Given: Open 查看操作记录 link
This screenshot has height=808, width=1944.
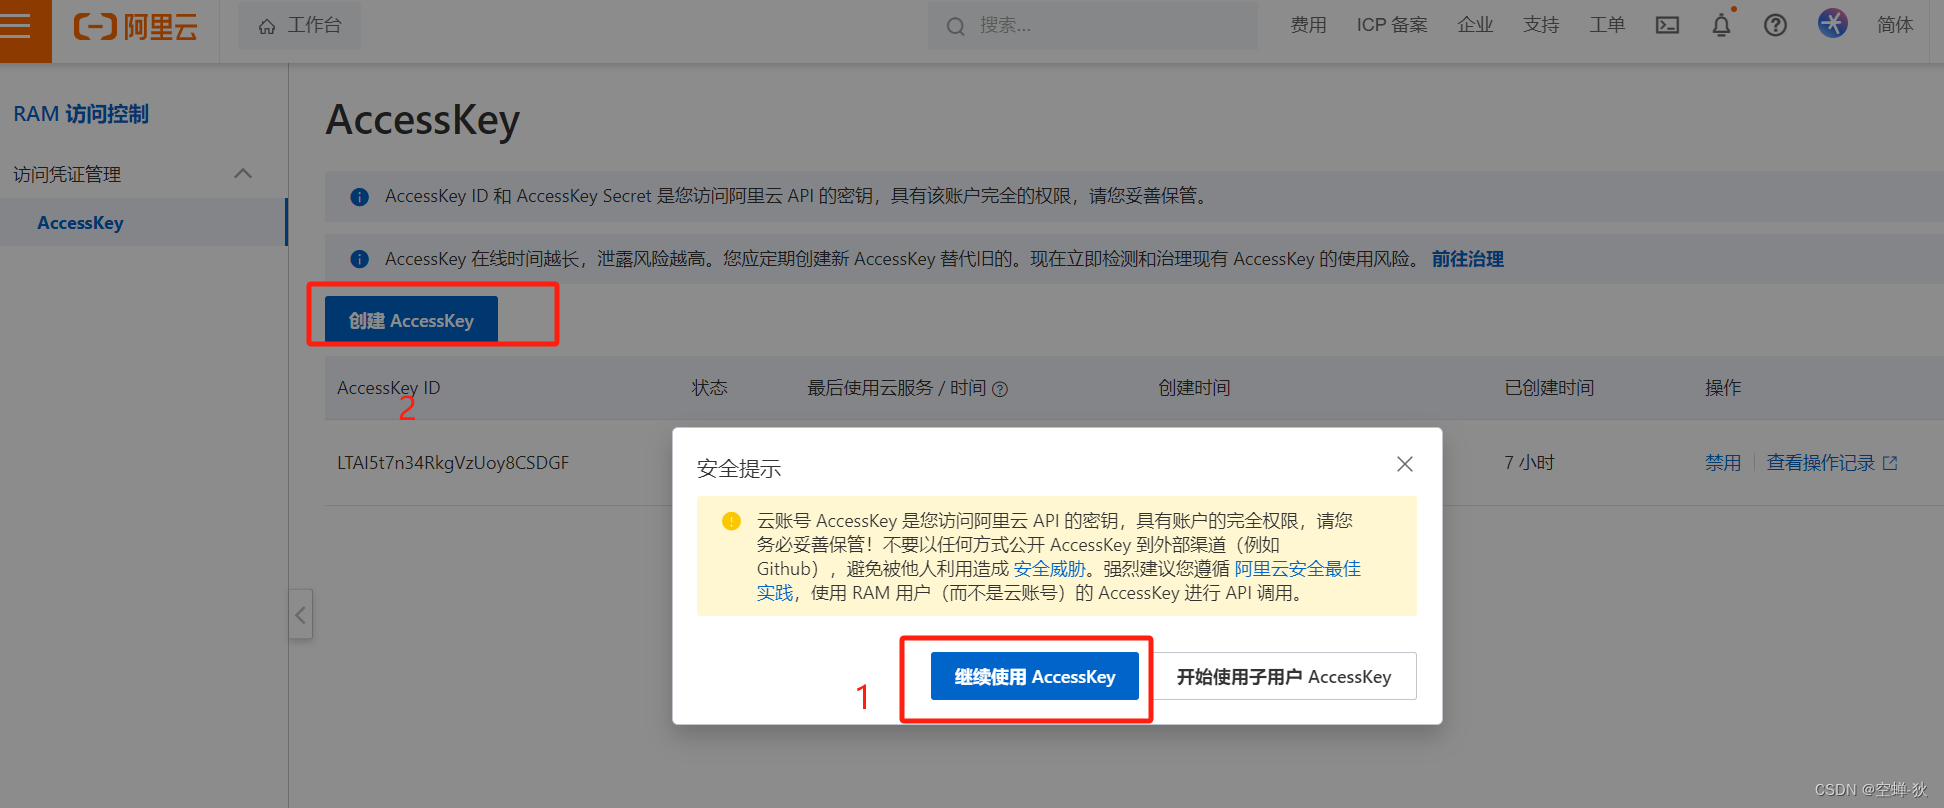Looking at the screenshot, I should [1820, 463].
